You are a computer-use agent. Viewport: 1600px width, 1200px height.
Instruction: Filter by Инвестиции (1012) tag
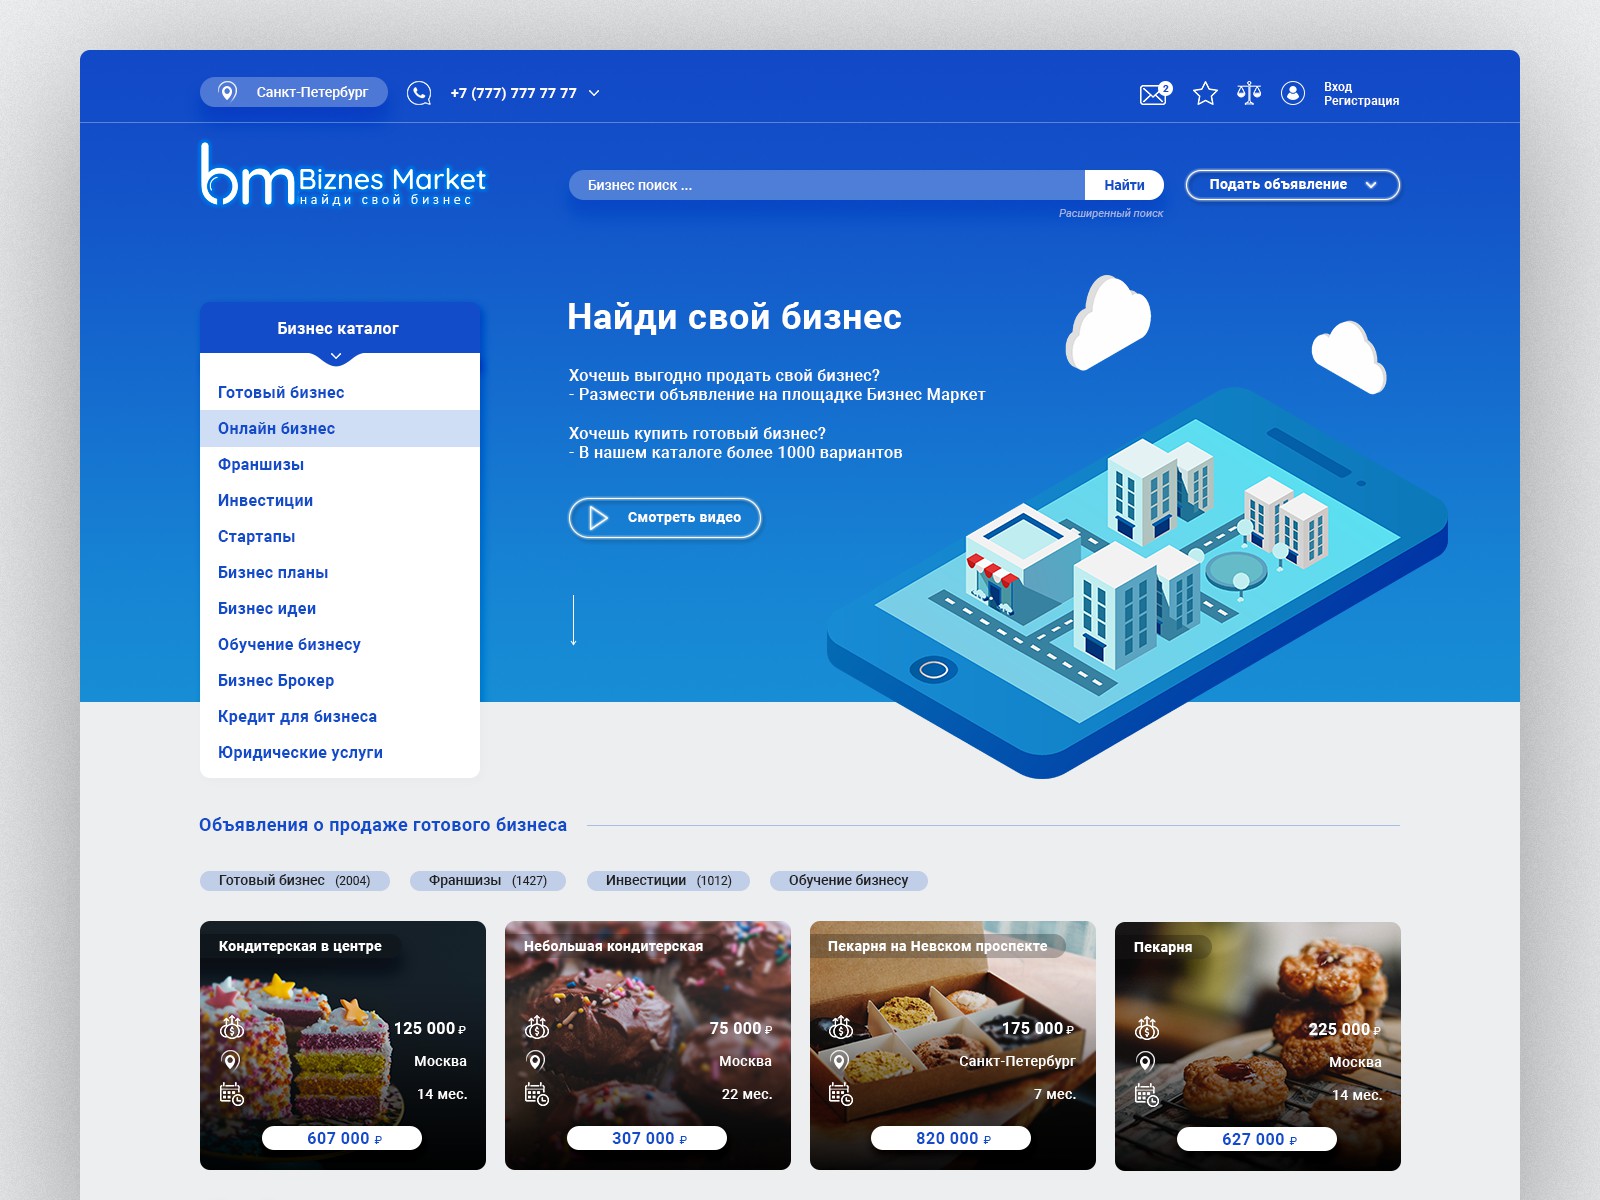tap(668, 881)
